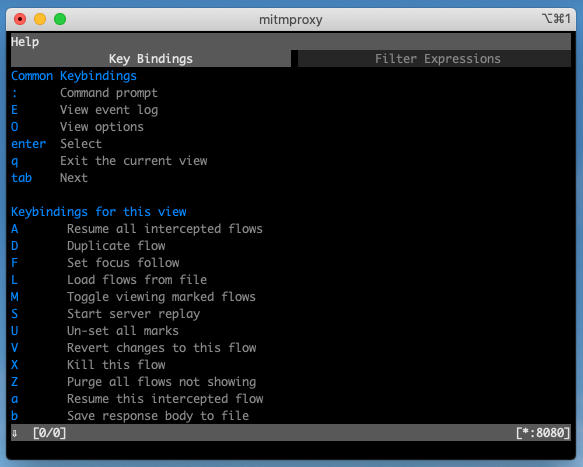Screen dimensions: 583x467
Task: Click the Help header label
Action: tap(25, 42)
